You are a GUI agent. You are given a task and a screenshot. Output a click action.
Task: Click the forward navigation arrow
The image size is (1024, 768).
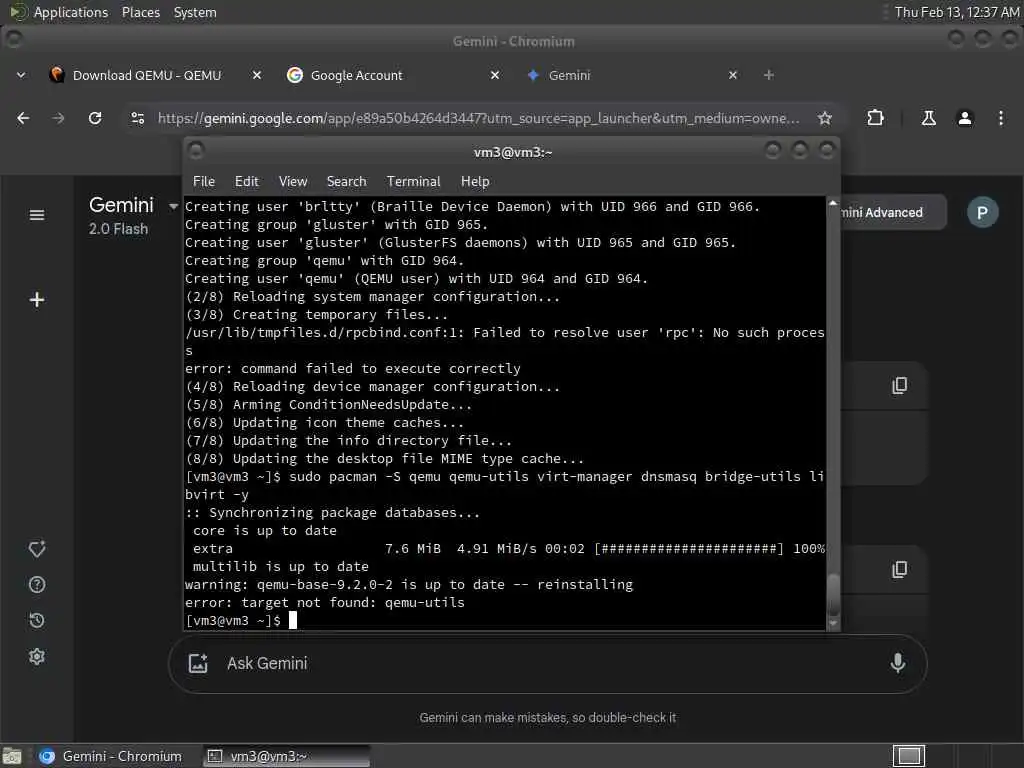(58, 118)
